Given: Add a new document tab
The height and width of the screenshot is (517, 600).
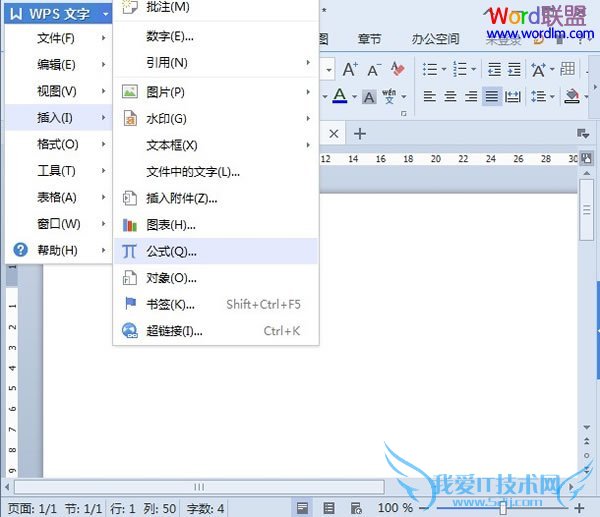Looking at the screenshot, I should [x=360, y=134].
